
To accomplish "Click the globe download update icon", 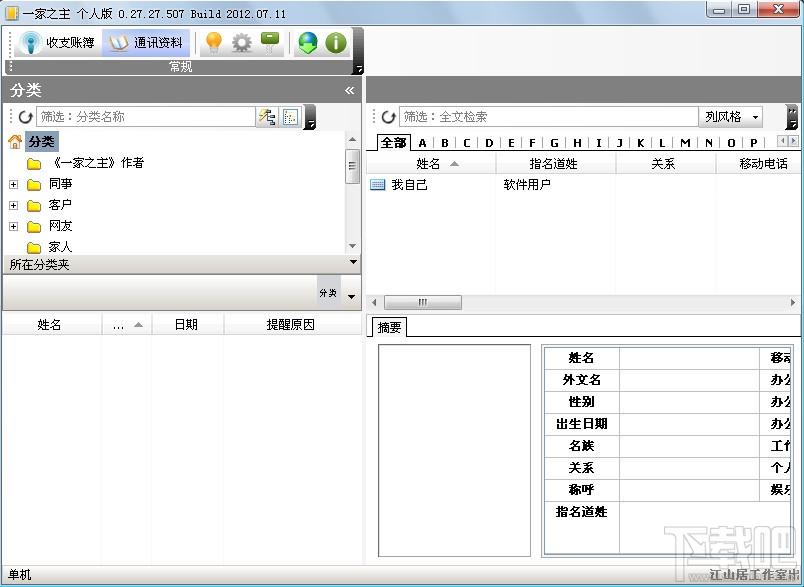I will pyautogui.click(x=308, y=43).
